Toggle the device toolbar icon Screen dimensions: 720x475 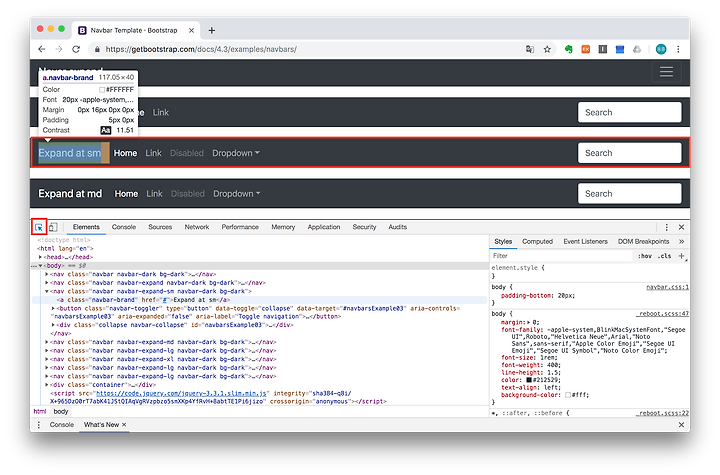pyautogui.click(x=53, y=227)
